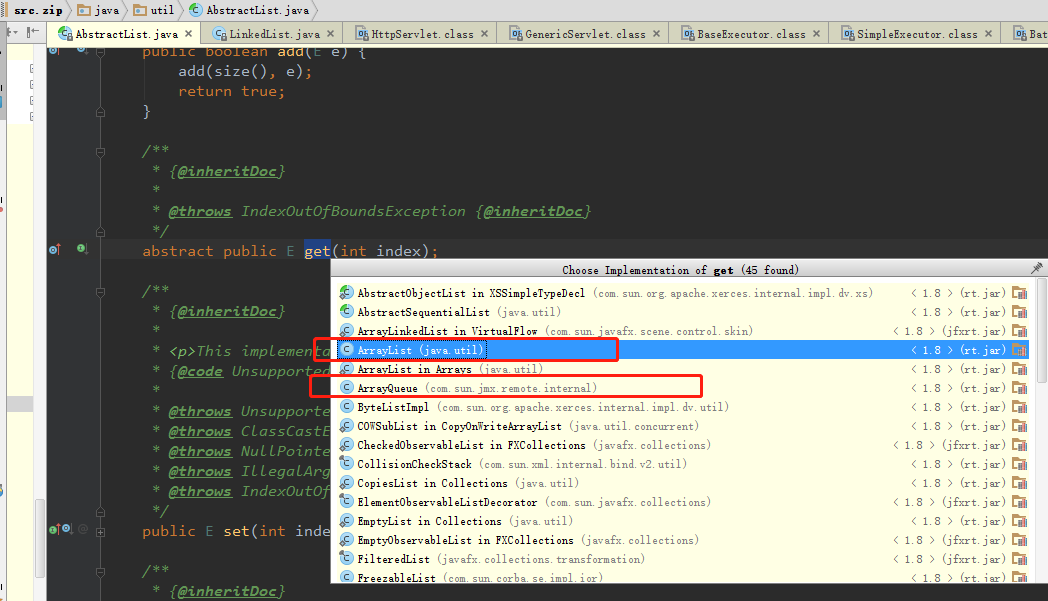Place cursor on get method name
1048x601 pixels.
[x=317, y=251]
